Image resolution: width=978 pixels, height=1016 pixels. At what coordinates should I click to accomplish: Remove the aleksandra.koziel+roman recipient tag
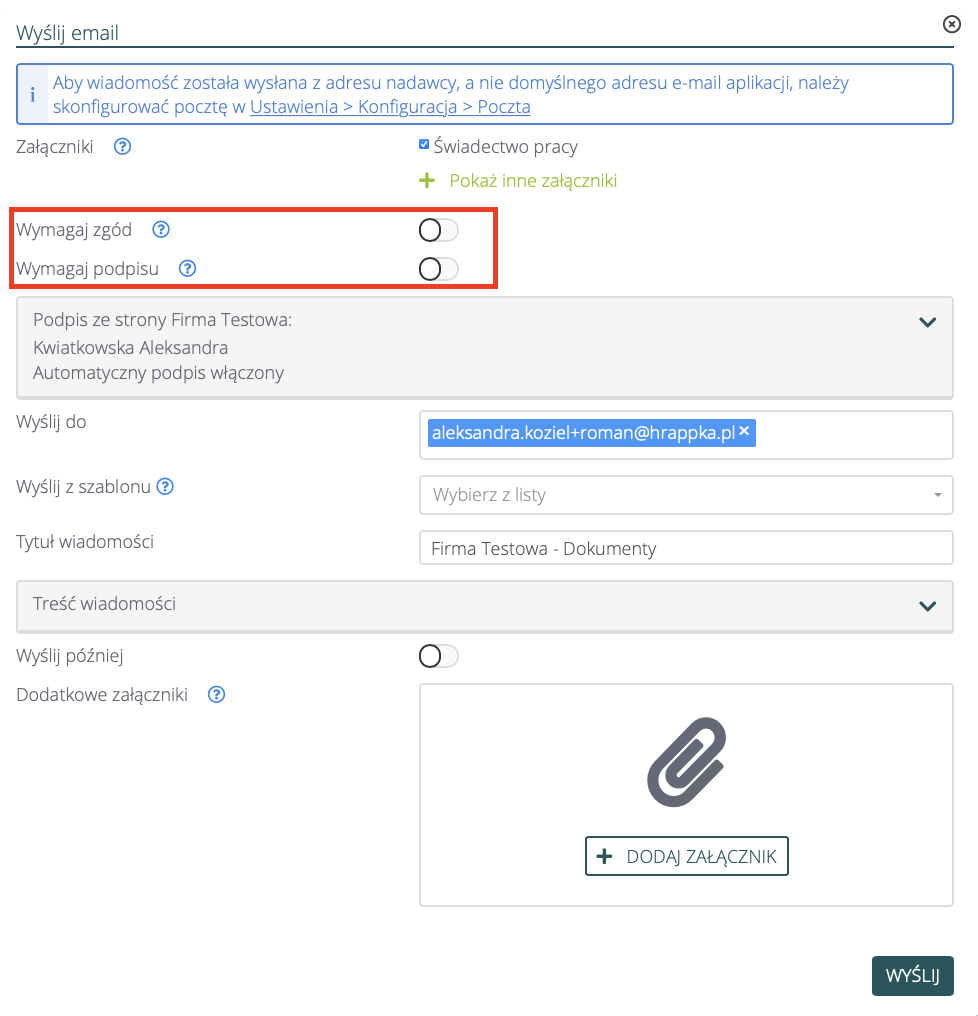(x=744, y=431)
